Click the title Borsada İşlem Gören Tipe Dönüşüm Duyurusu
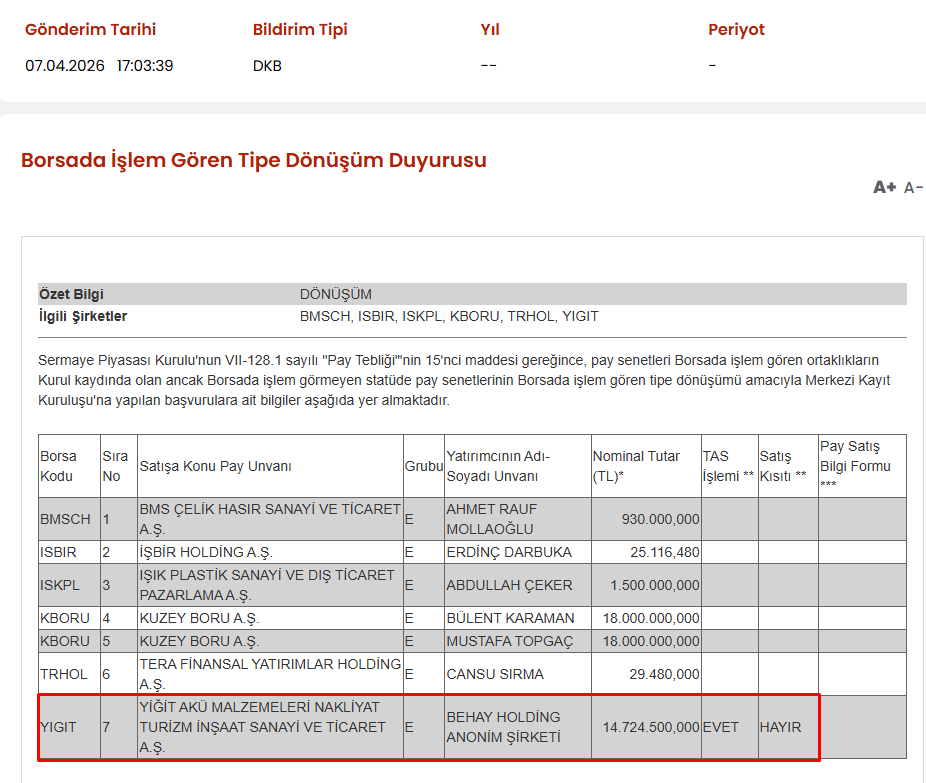This screenshot has height=783, width=926. [253, 160]
